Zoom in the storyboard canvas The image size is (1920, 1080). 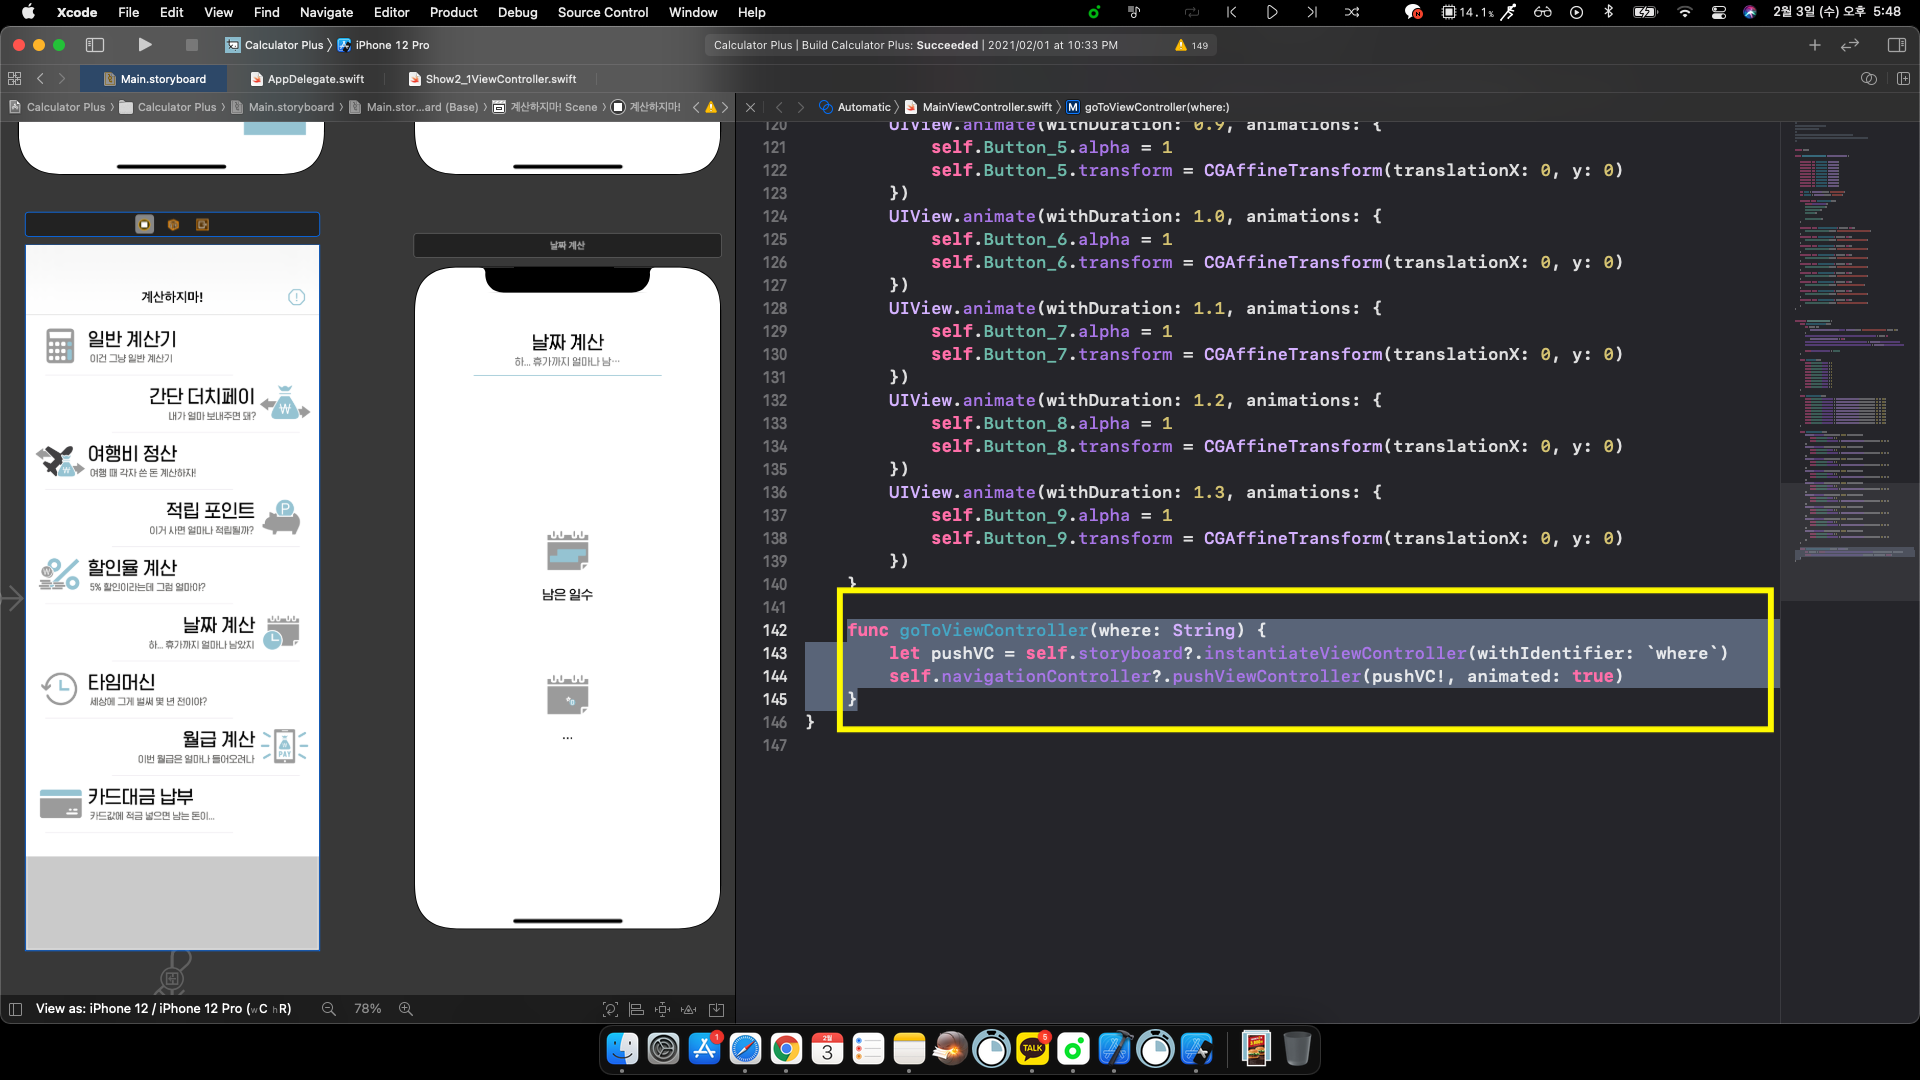tap(406, 1009)
